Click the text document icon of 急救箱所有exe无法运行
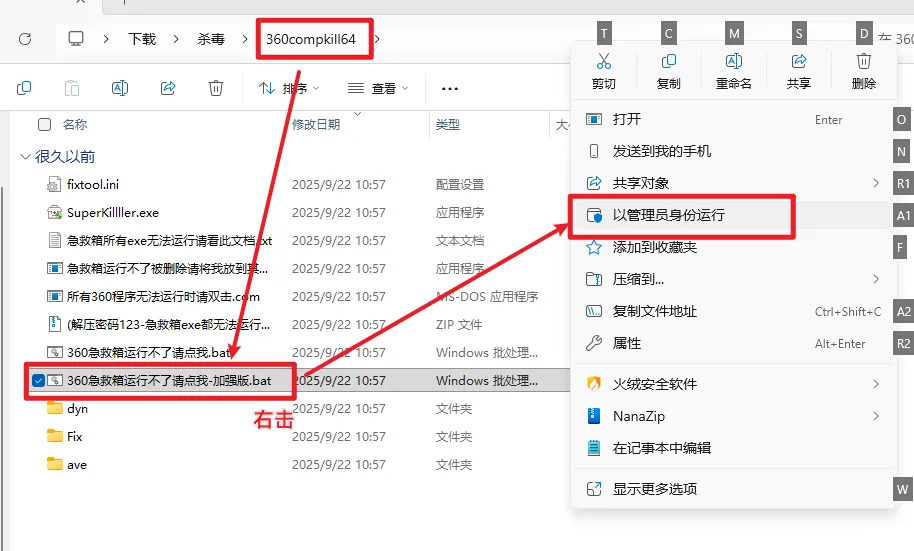This screenshot has width=914, height=551. tap(54, 240)
